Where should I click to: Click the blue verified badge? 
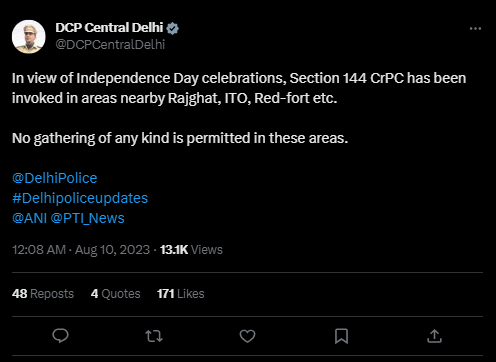click(172, 29)
